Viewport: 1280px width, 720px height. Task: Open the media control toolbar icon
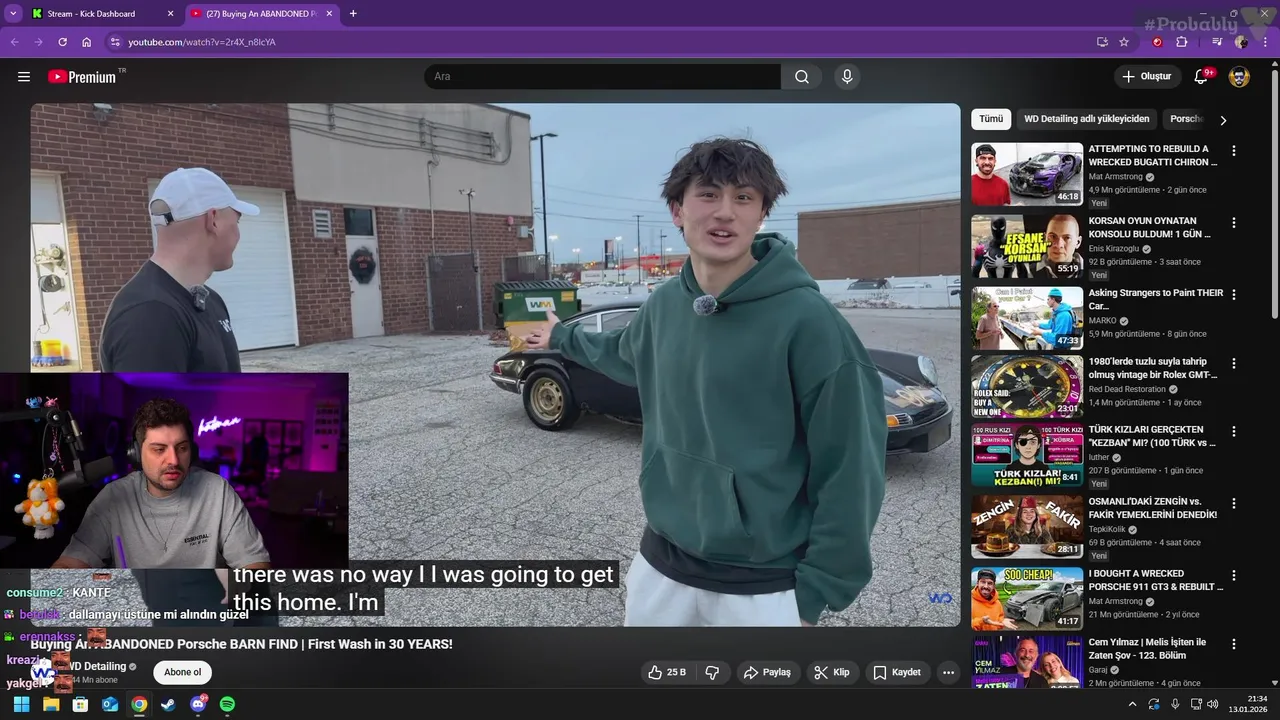(1217, 42)
